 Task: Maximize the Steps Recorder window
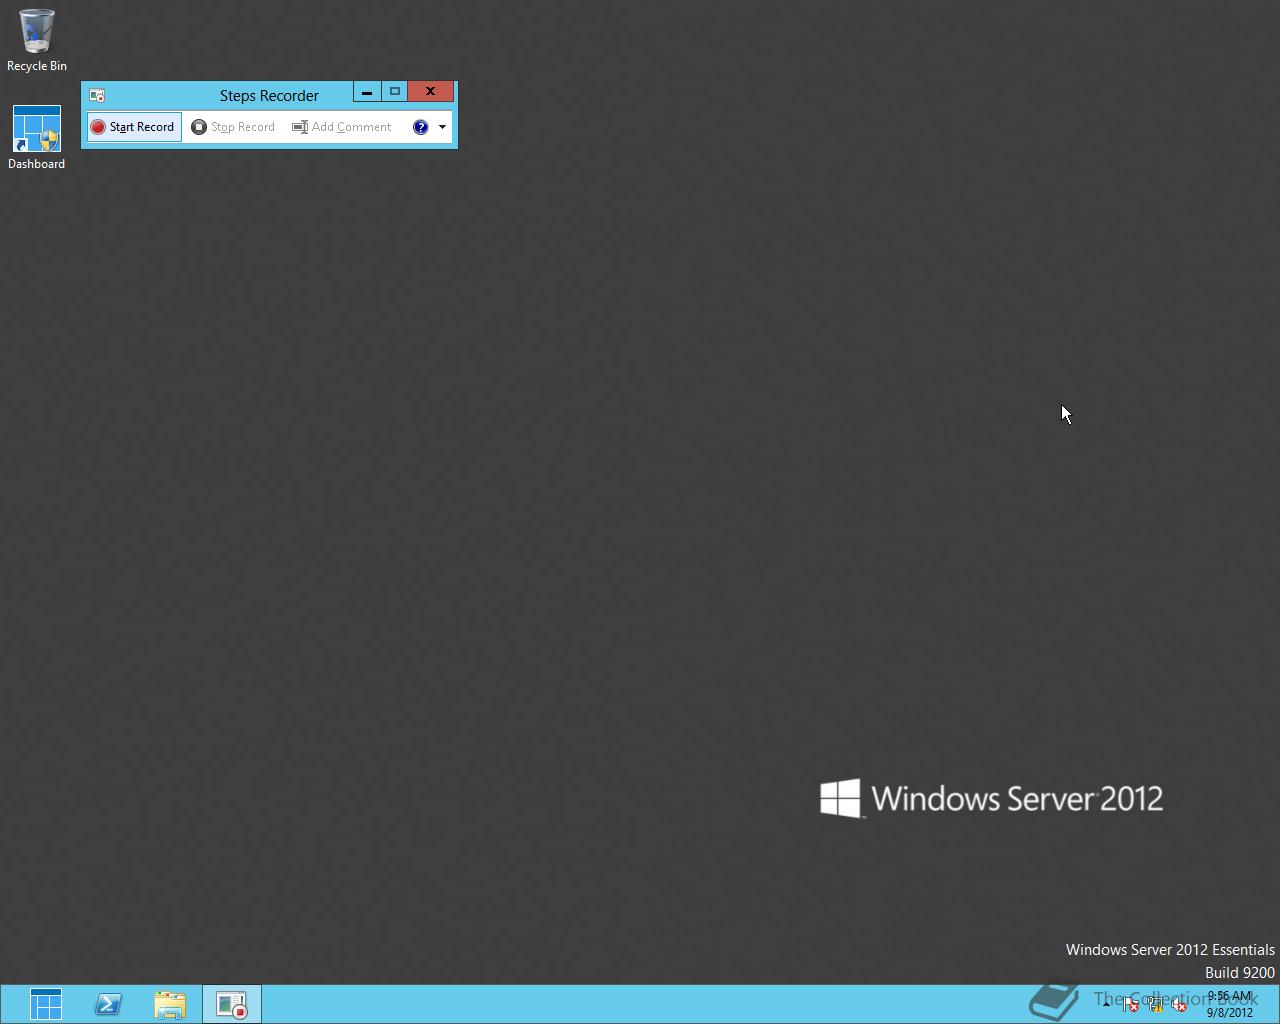point(394,92)
